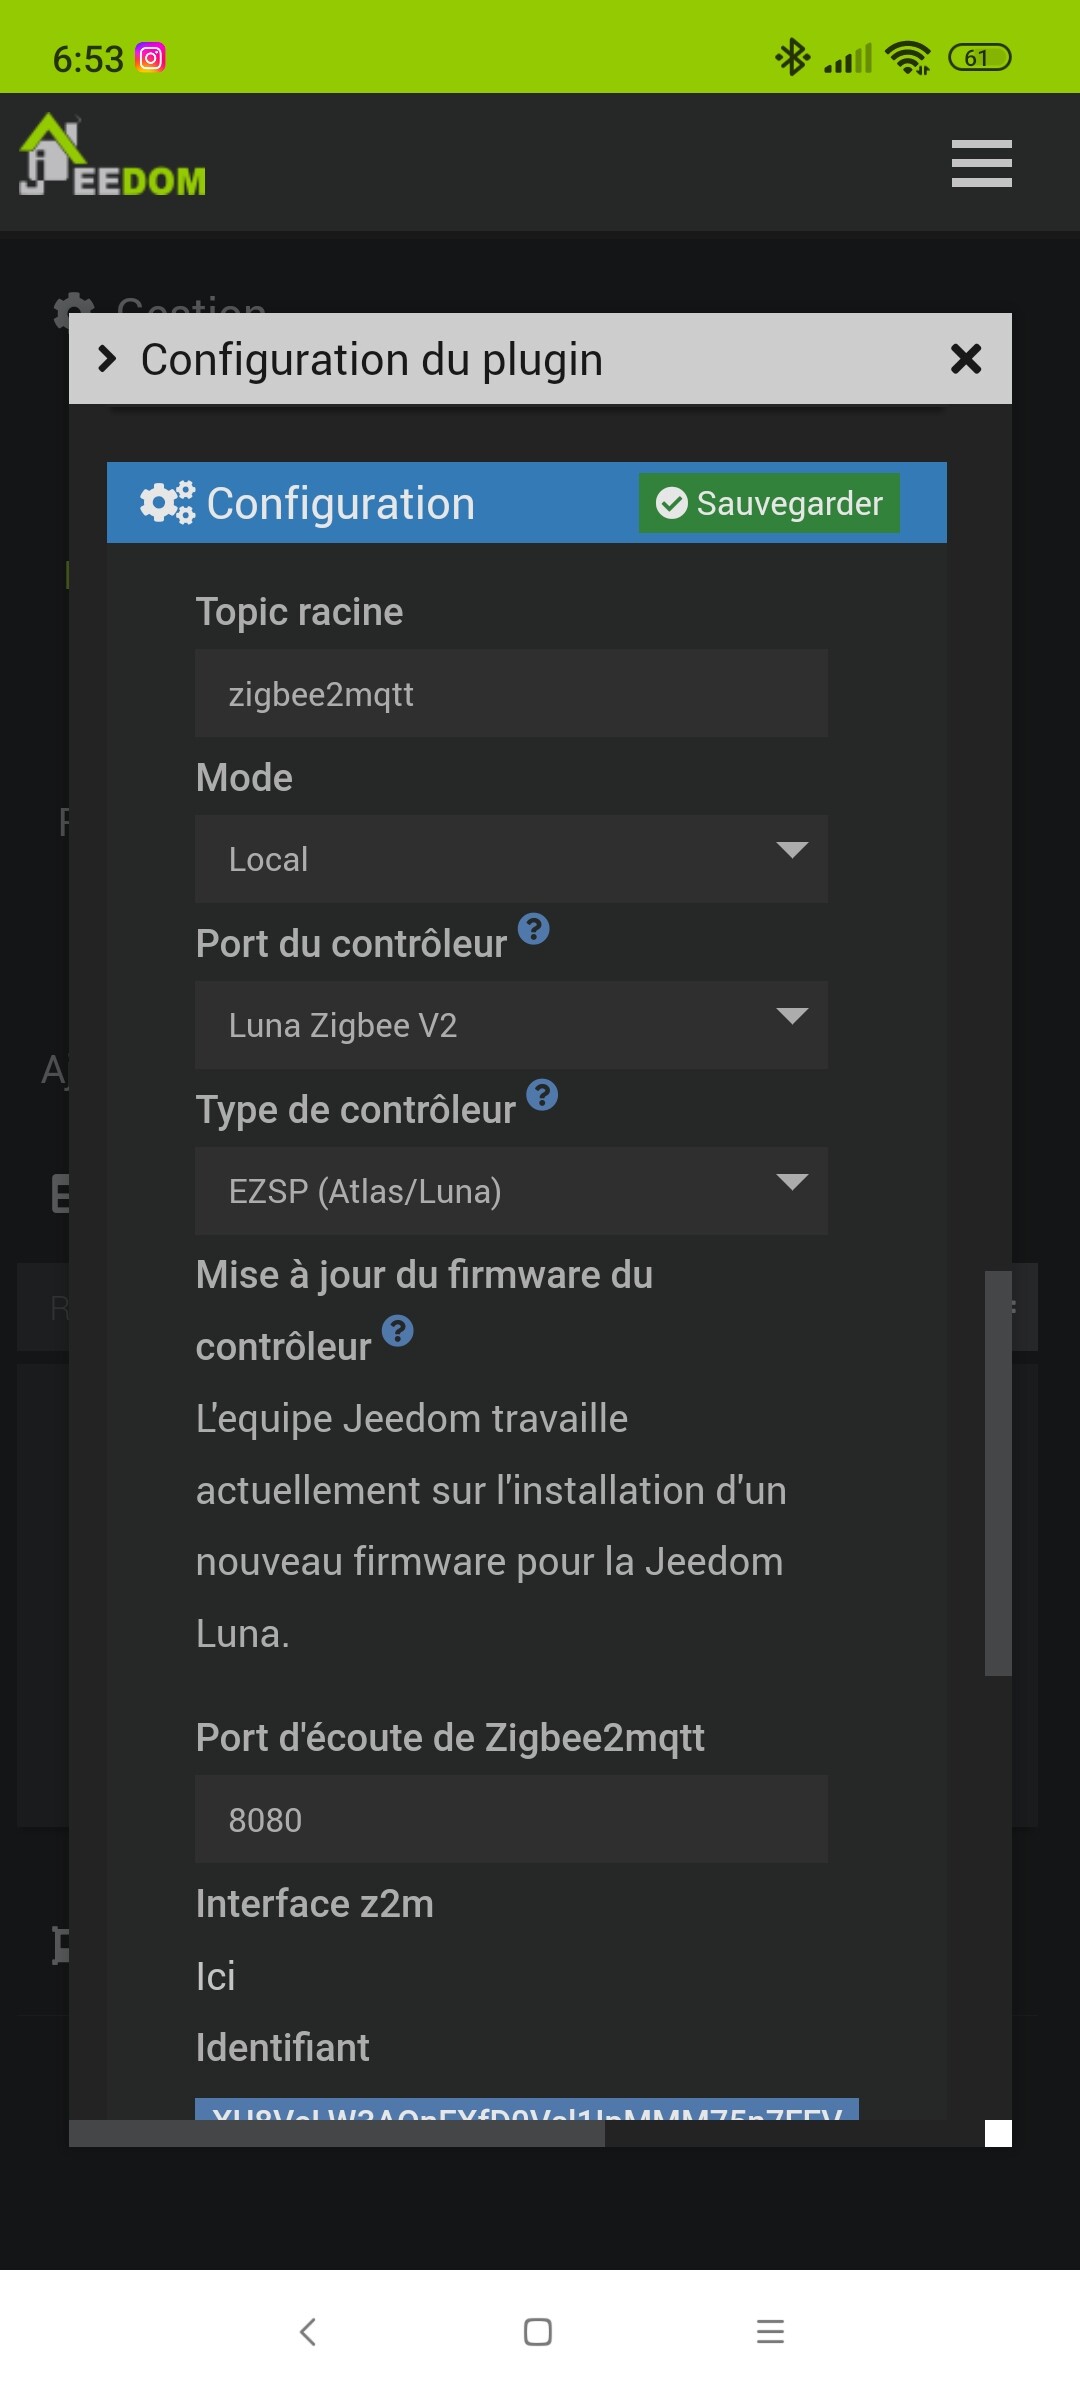1080x2400 pixels.
Task: Click help icon next to Type de contrôleur
Action: coord(542,1095)
